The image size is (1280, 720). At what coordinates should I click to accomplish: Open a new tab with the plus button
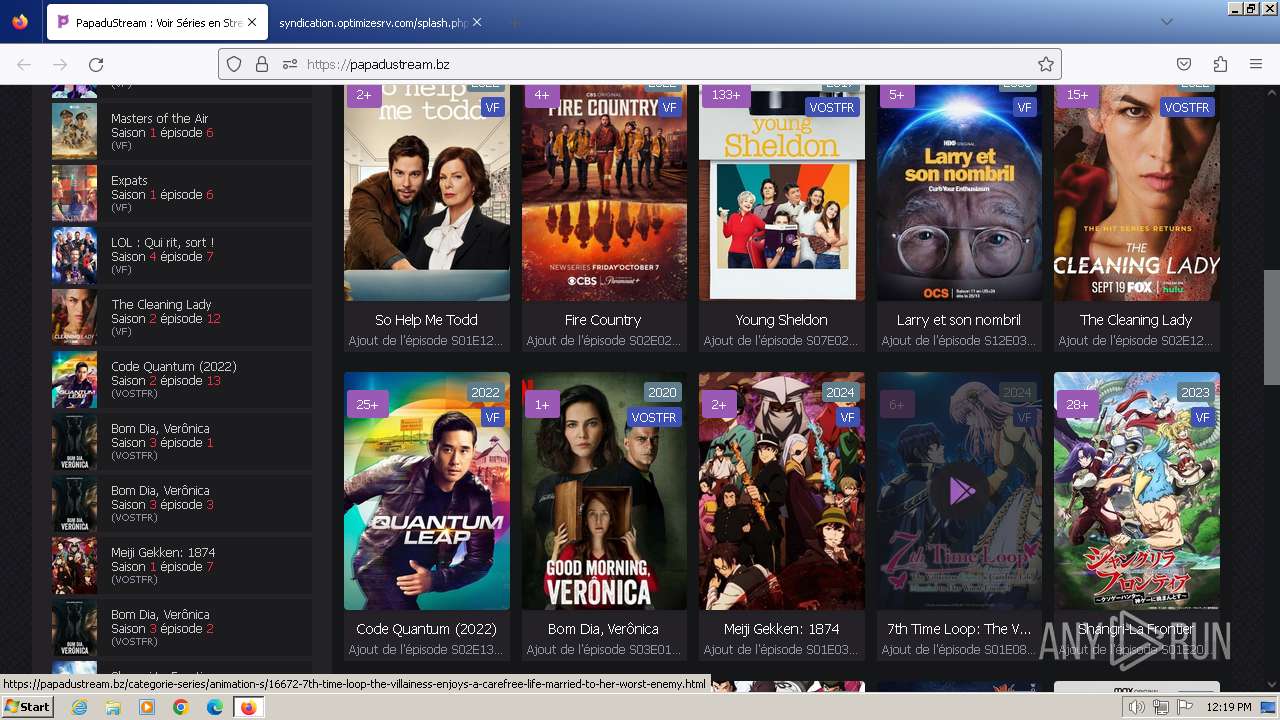pos(515,22)
